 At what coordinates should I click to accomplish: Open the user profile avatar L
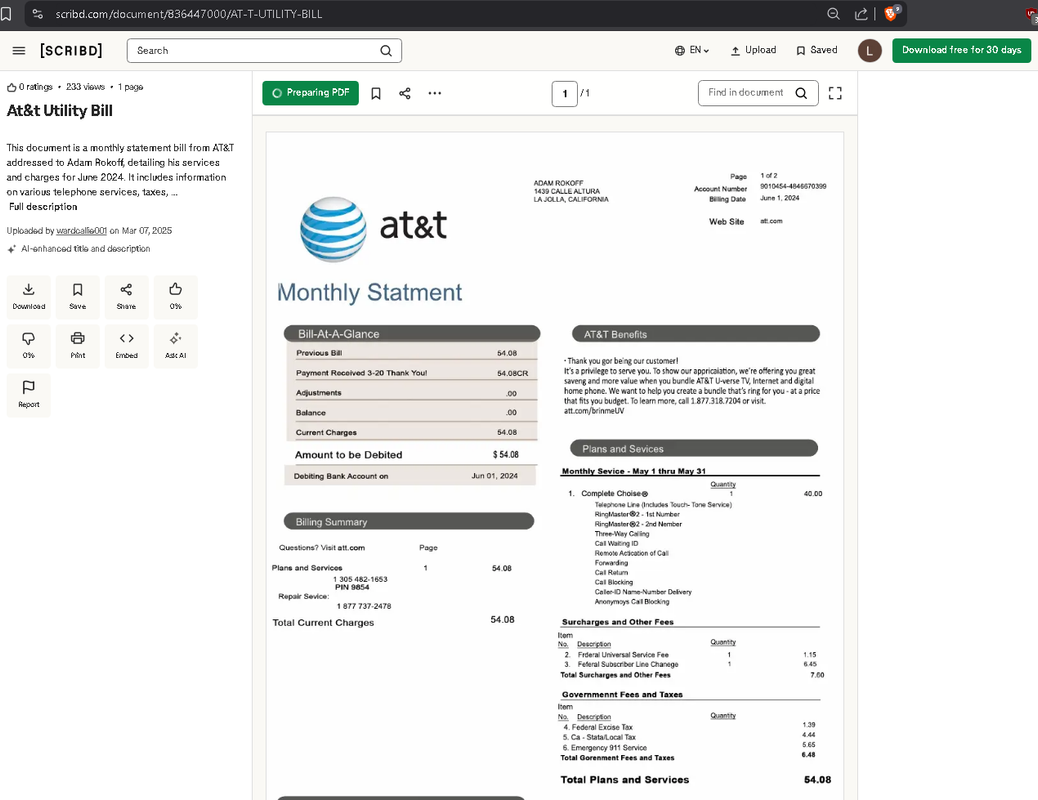(870, 50)
